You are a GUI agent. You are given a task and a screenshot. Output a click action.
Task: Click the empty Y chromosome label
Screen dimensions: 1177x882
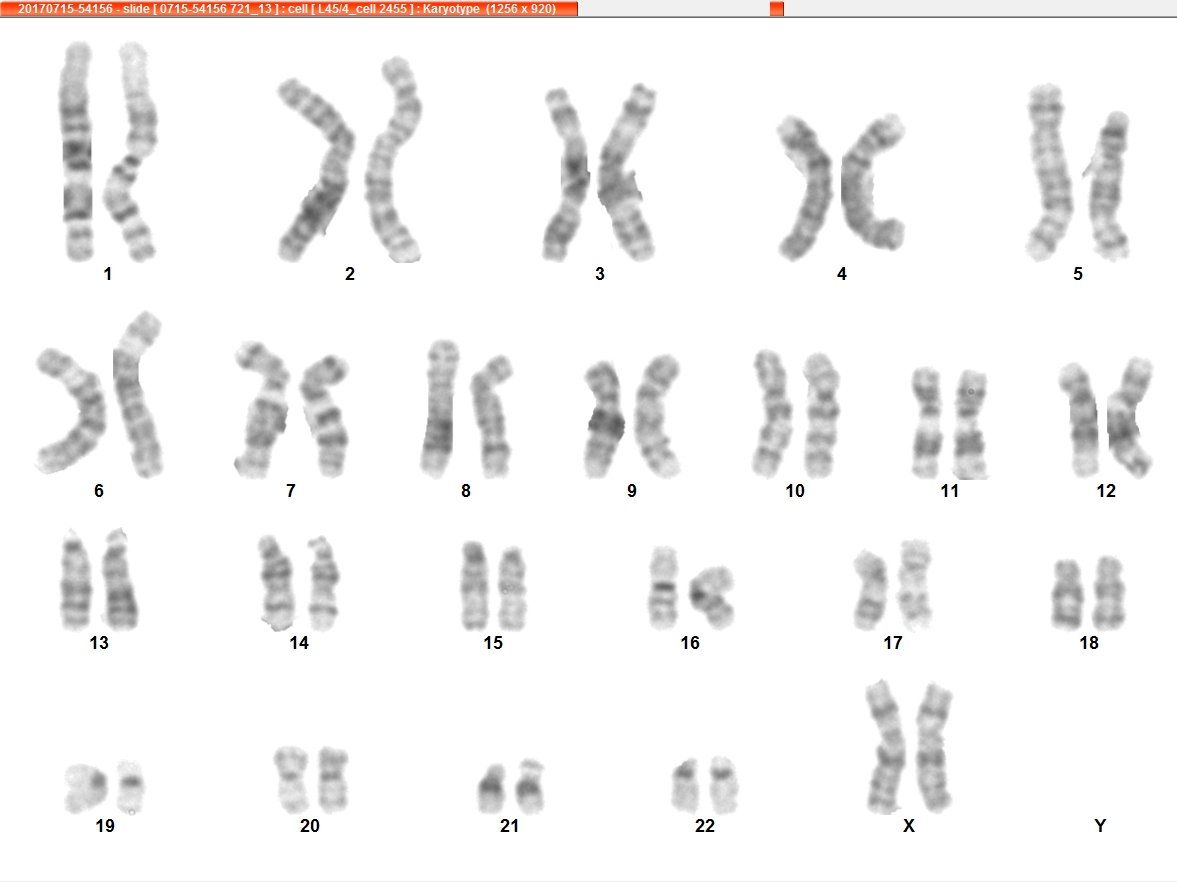(x=1100, y=826)
